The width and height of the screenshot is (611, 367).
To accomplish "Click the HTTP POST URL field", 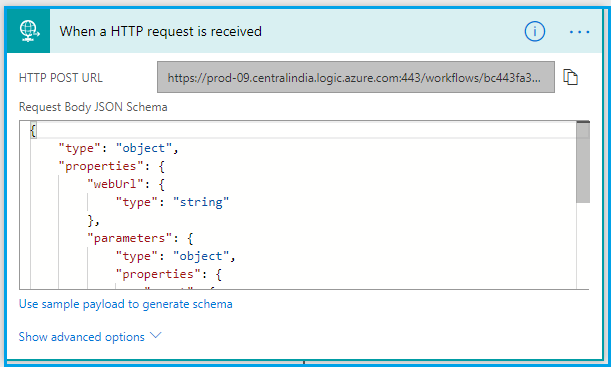I will (355, 77).
